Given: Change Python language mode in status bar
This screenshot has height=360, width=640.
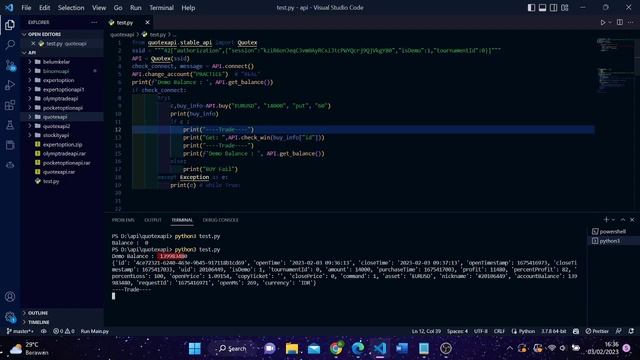Looking at the screenshot, I should 527,331.
